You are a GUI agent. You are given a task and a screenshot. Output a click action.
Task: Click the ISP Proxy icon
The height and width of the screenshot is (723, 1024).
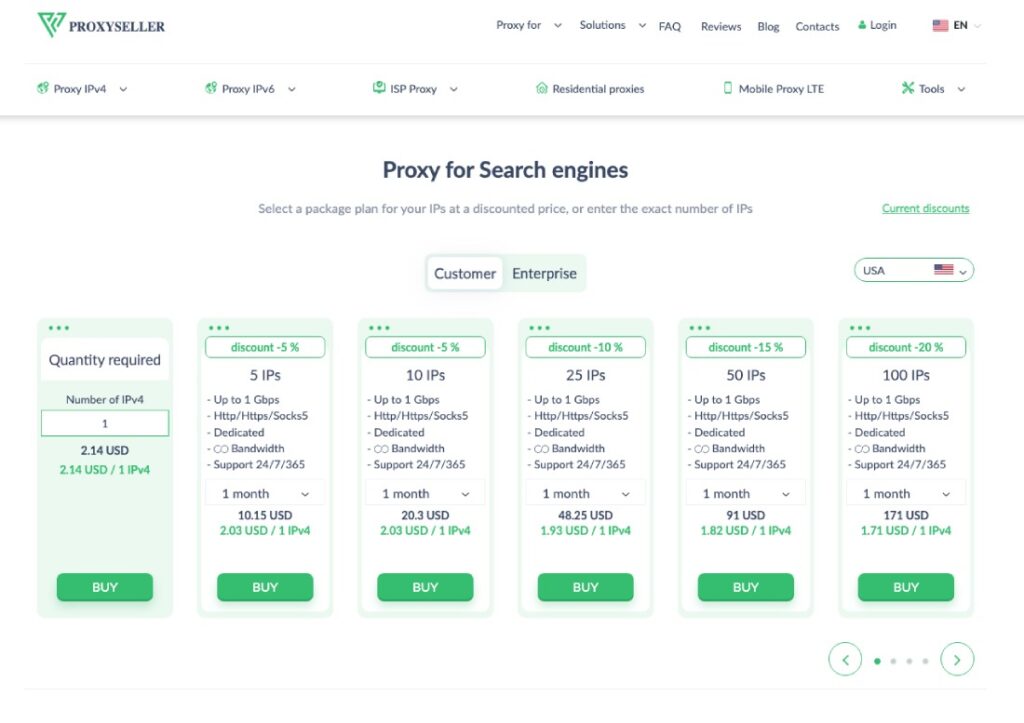pyautogui.click(x=379, y=88)
